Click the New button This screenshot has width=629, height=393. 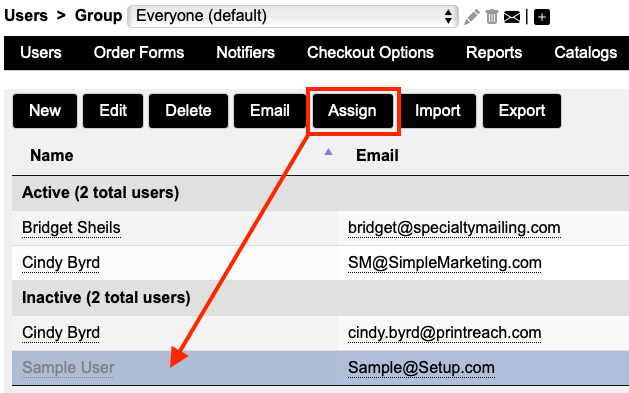[45, 111]
